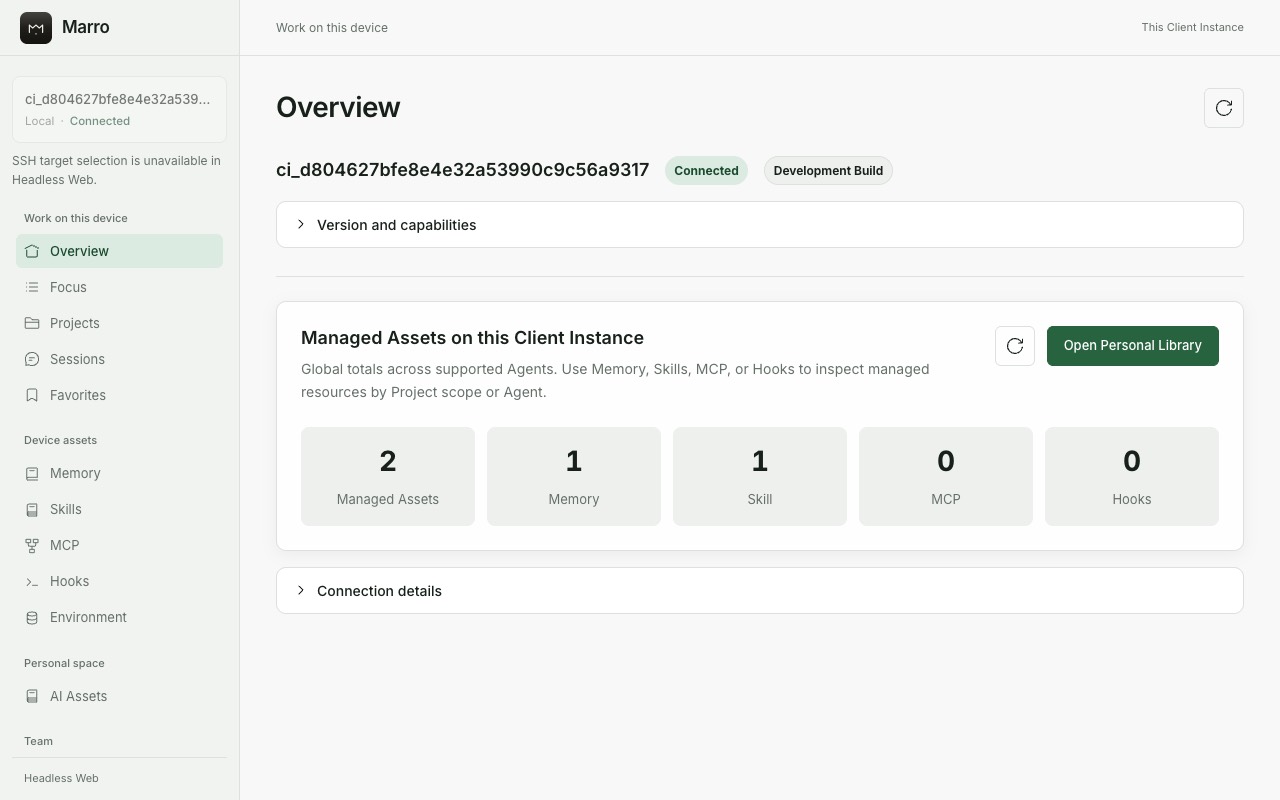Open the Environment page

119,617
